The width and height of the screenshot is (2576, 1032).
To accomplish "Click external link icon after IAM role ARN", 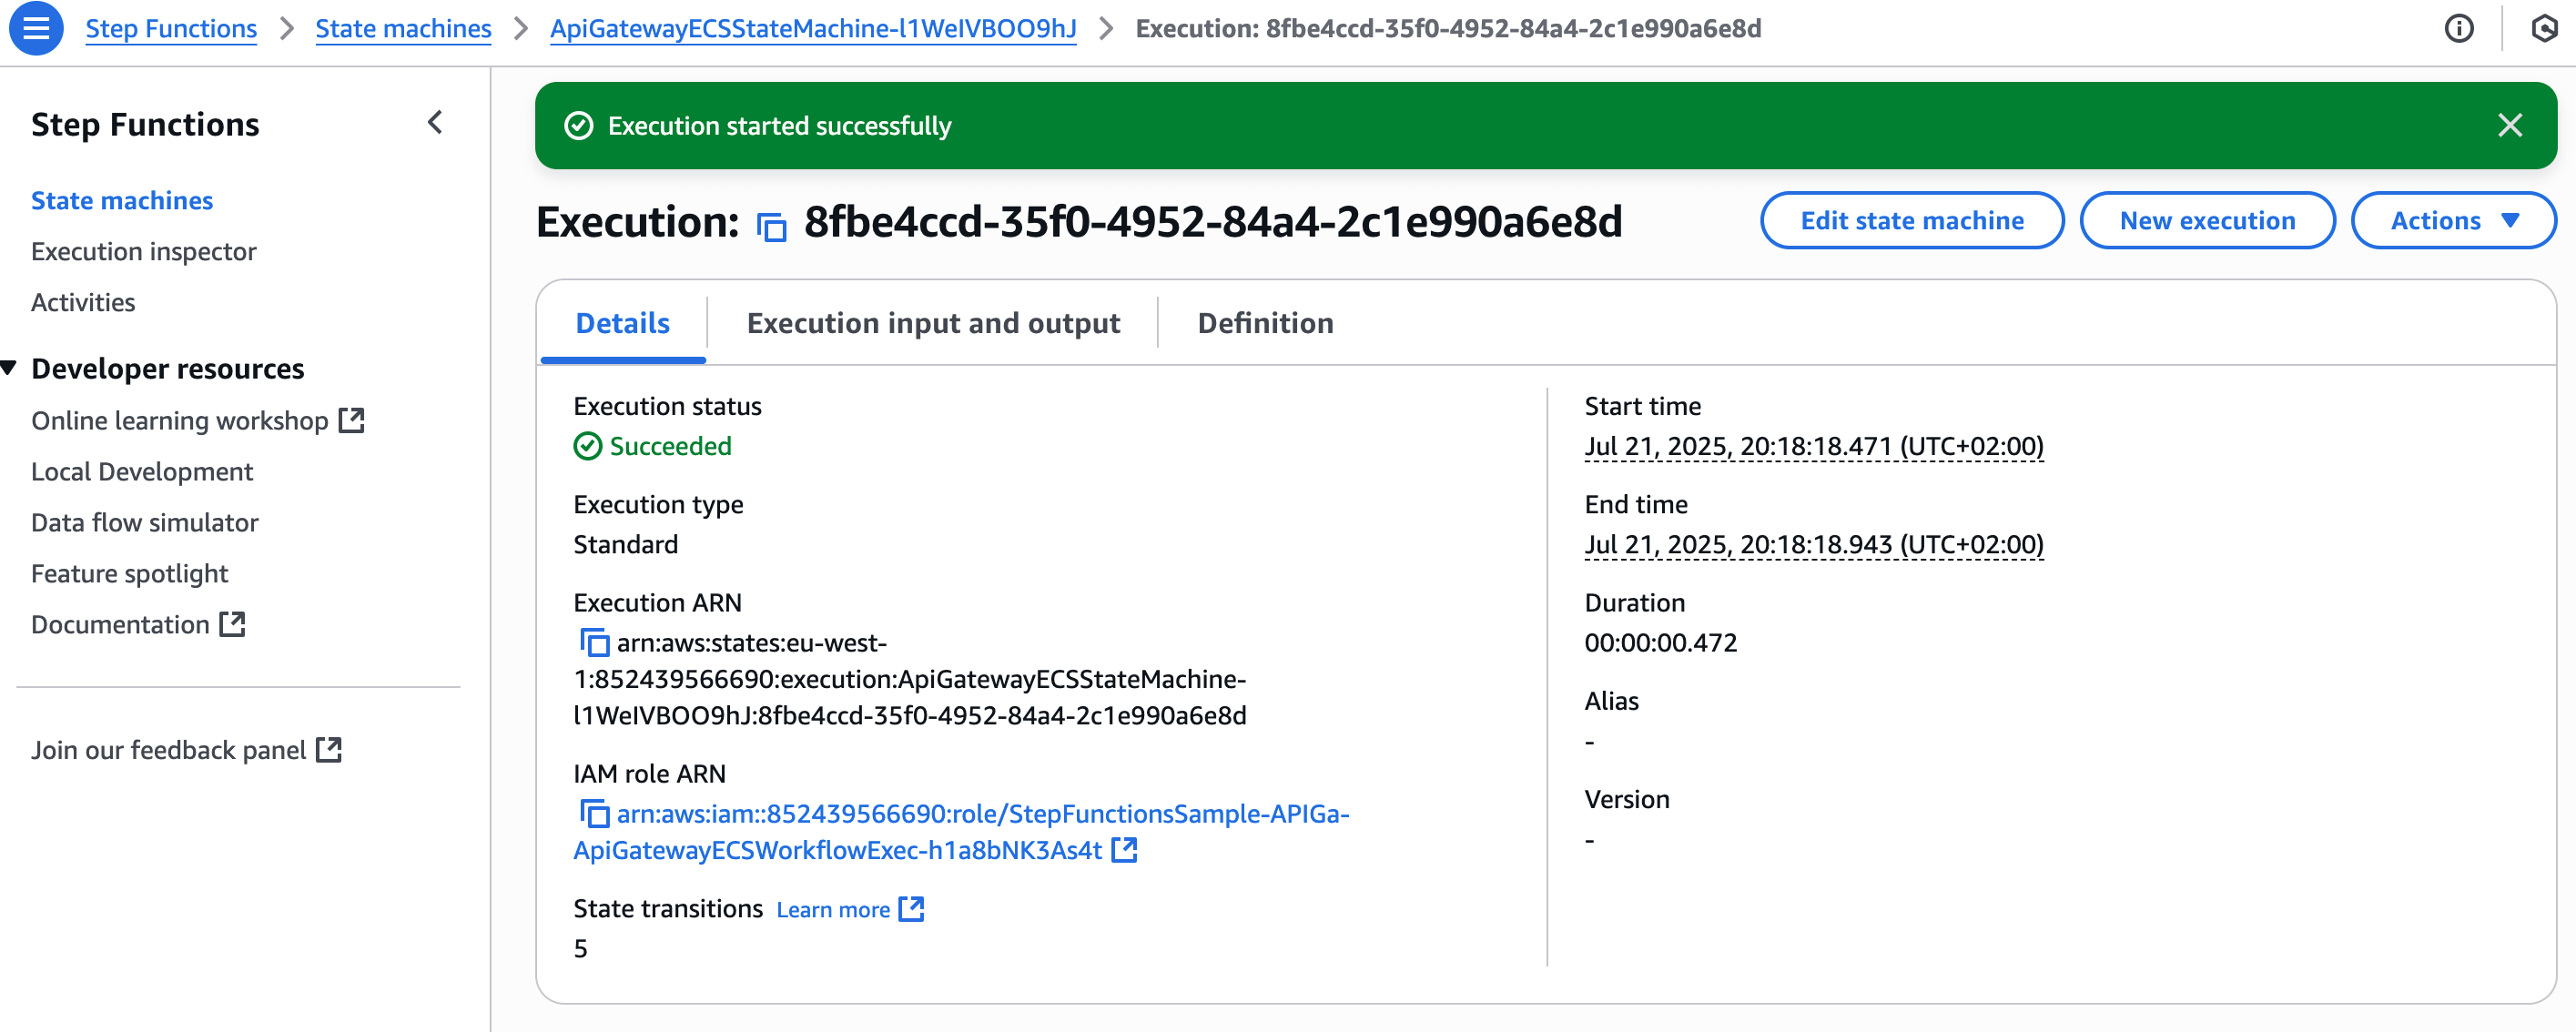I will tap(1125, 850).
